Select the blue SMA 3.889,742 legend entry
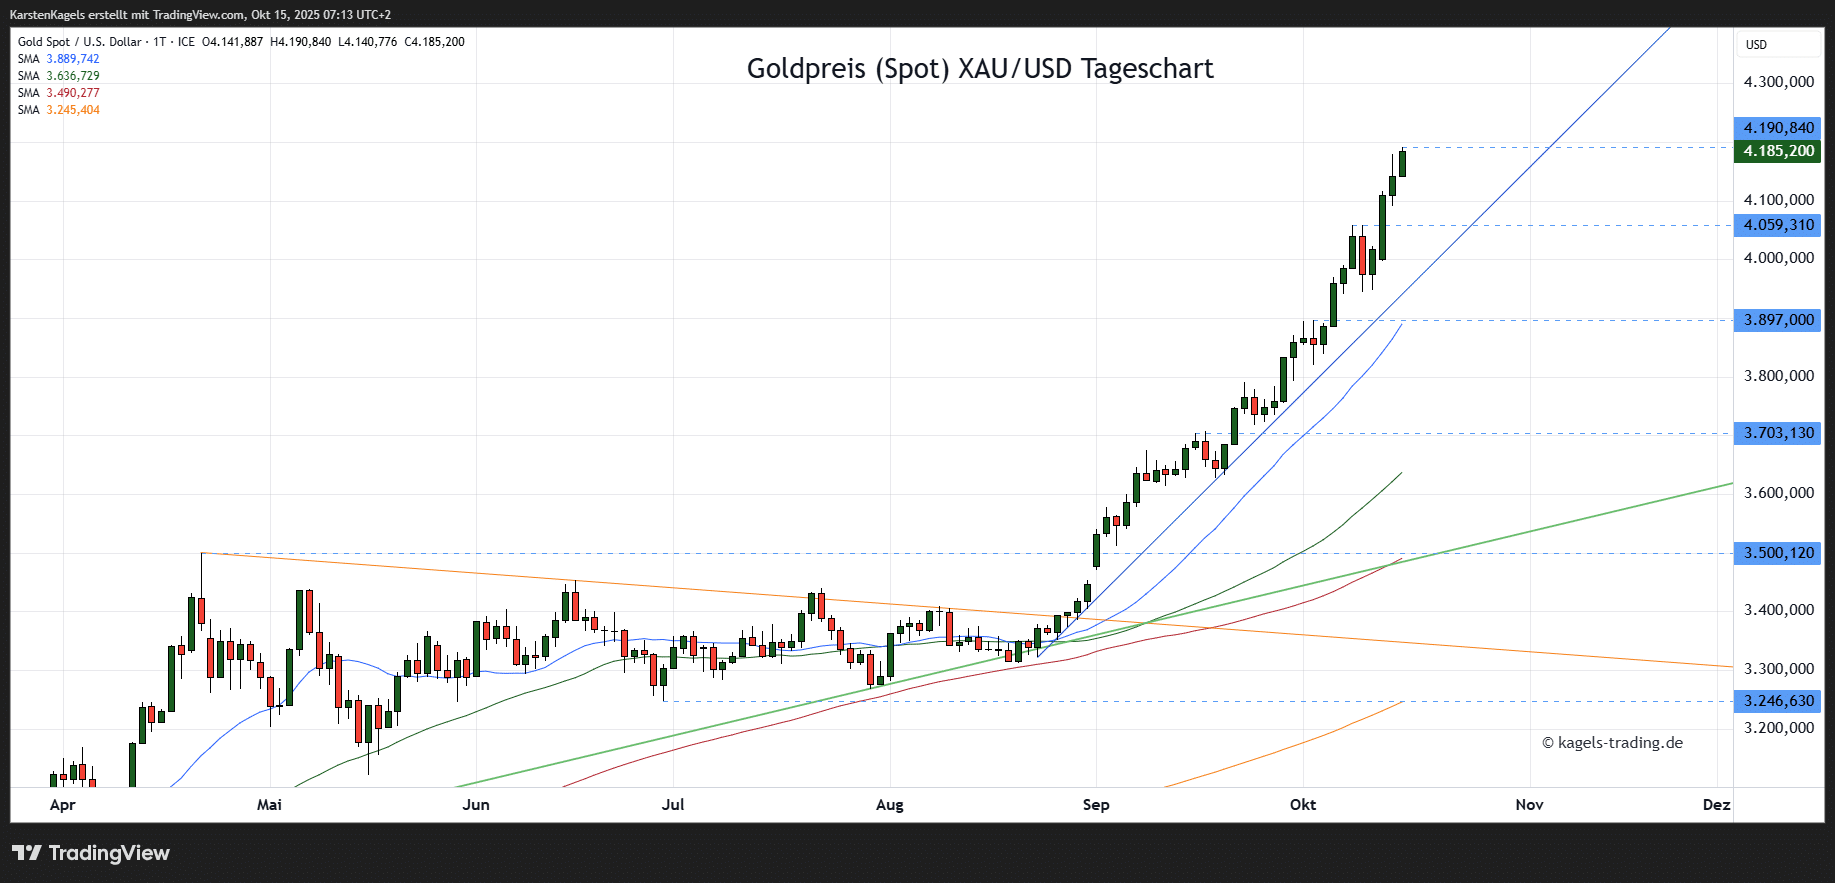The width and height of the screenshot is (1835, 883). coord(59,59)
